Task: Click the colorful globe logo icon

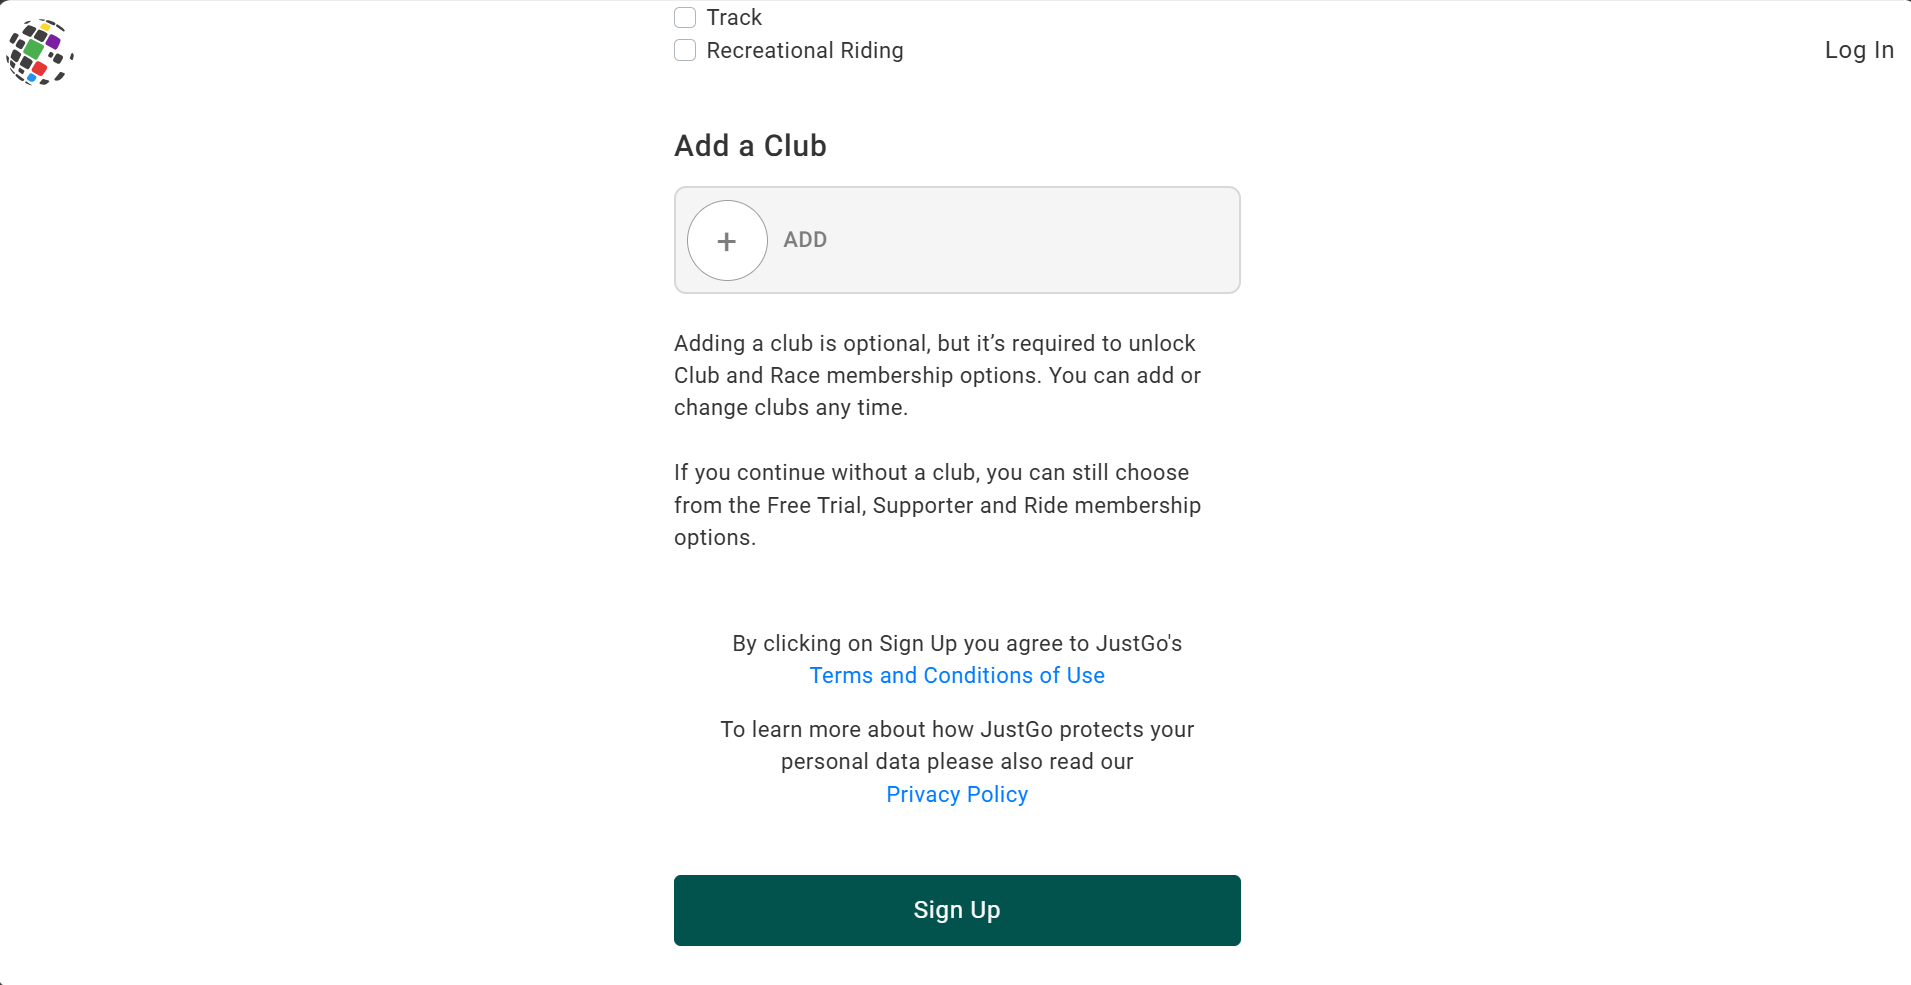Action: [x=40, y=52]
